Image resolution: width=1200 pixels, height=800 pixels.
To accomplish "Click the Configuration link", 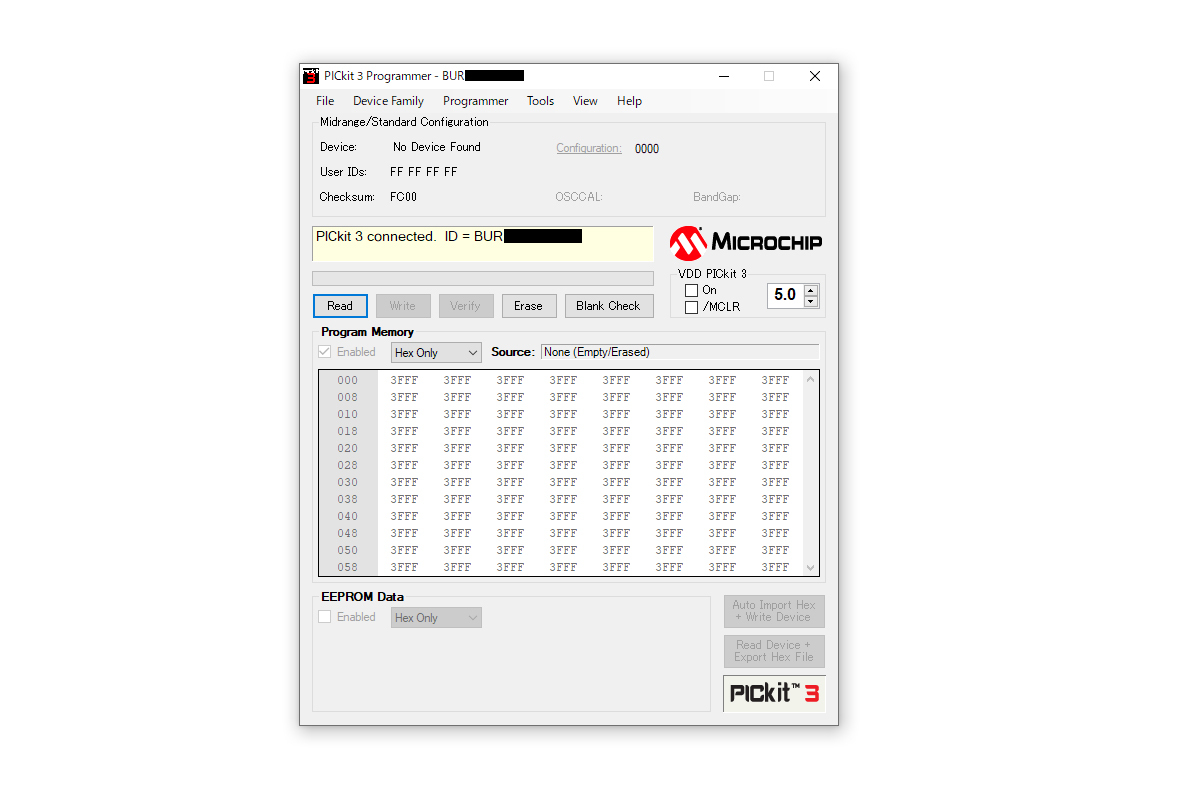I will 588,148.
